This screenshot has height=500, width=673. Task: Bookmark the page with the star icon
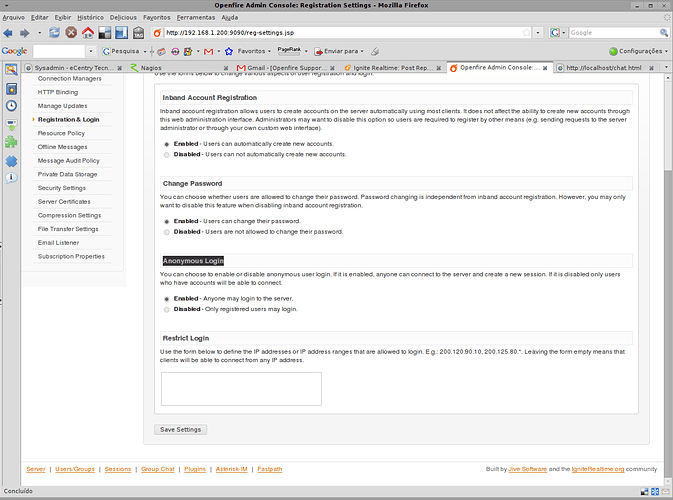(526, 33)
